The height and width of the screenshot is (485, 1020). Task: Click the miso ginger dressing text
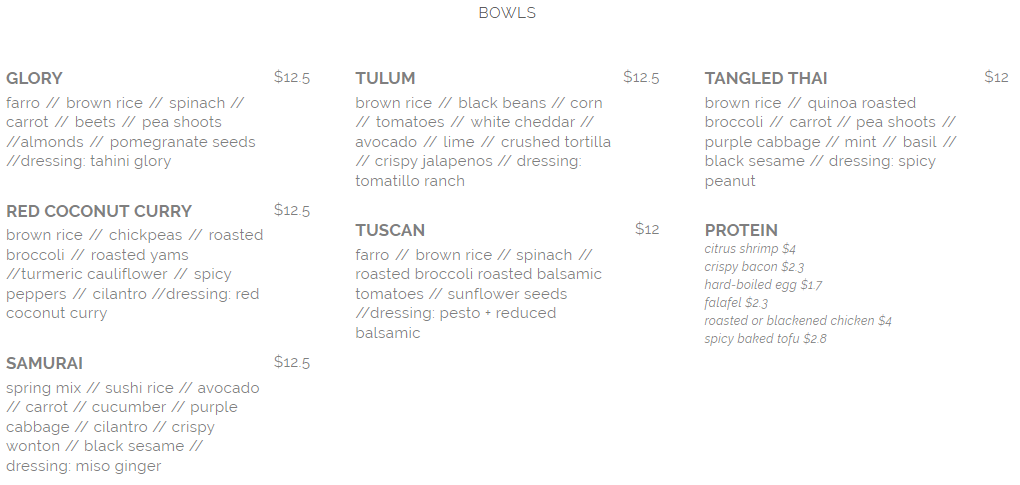[118, 466]
